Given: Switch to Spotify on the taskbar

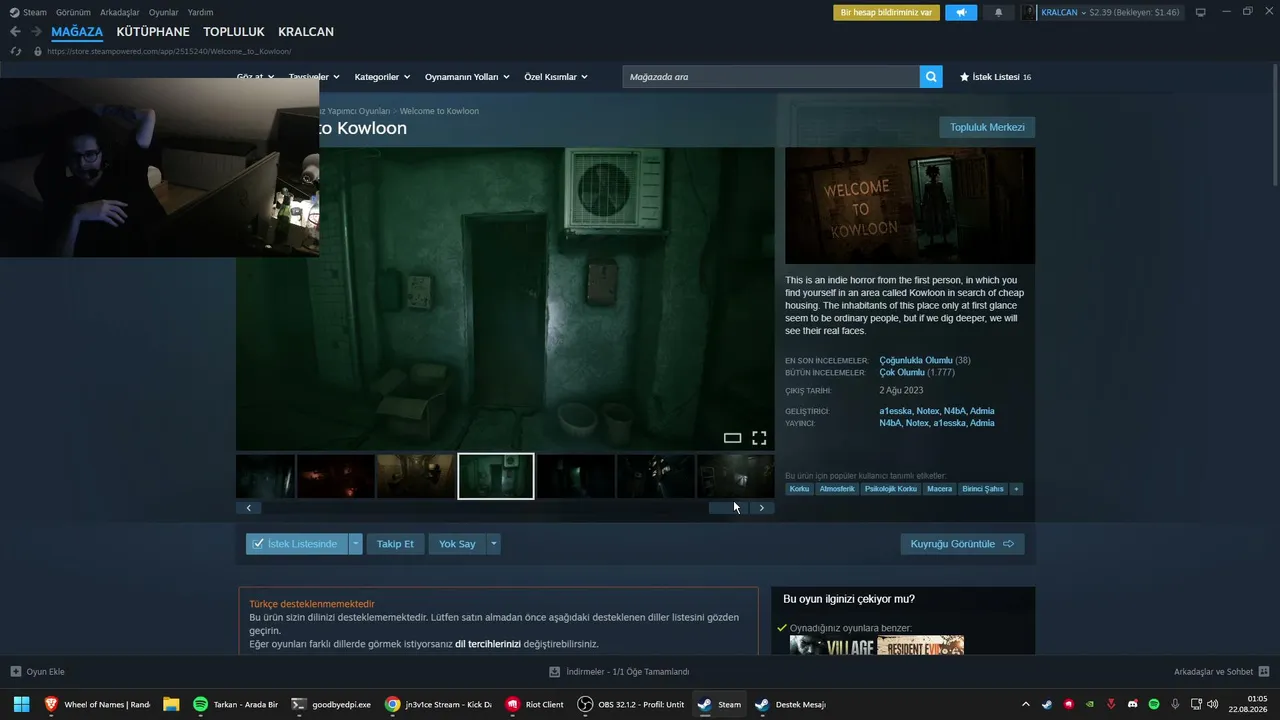Looking at the screenshot, I should click(x=236, y=704).
